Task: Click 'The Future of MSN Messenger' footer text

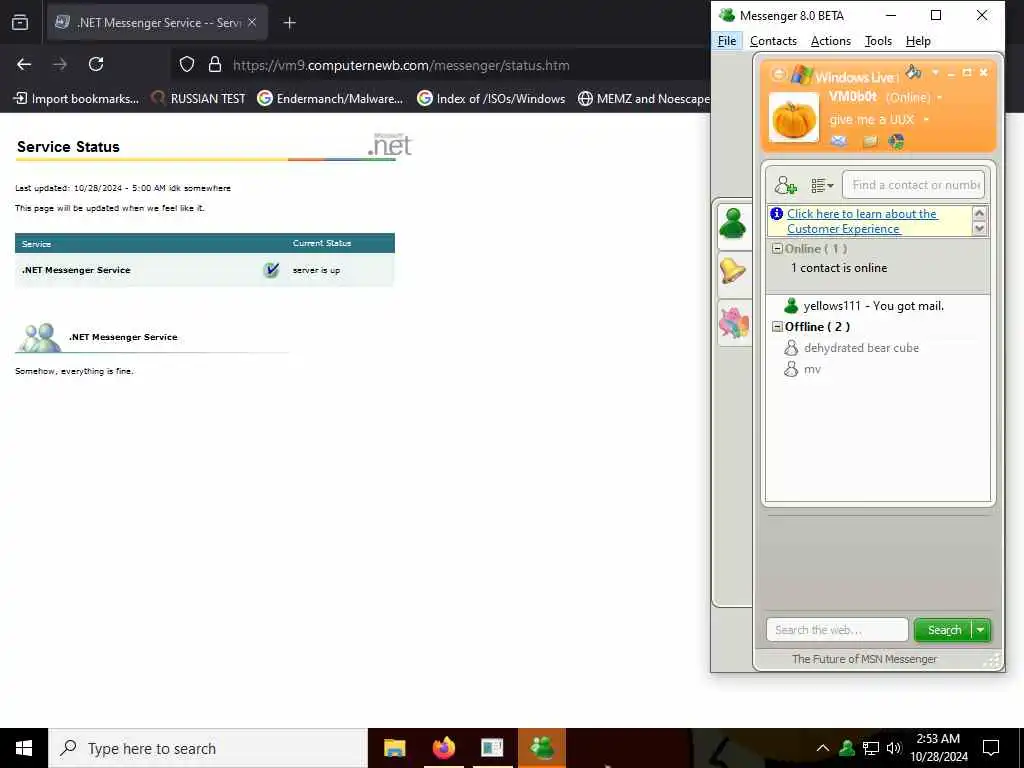Action: (864, 659)
